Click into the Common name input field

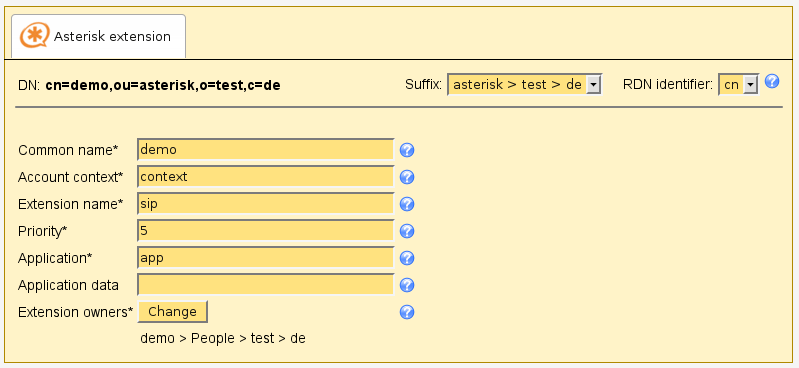point(265,149)
